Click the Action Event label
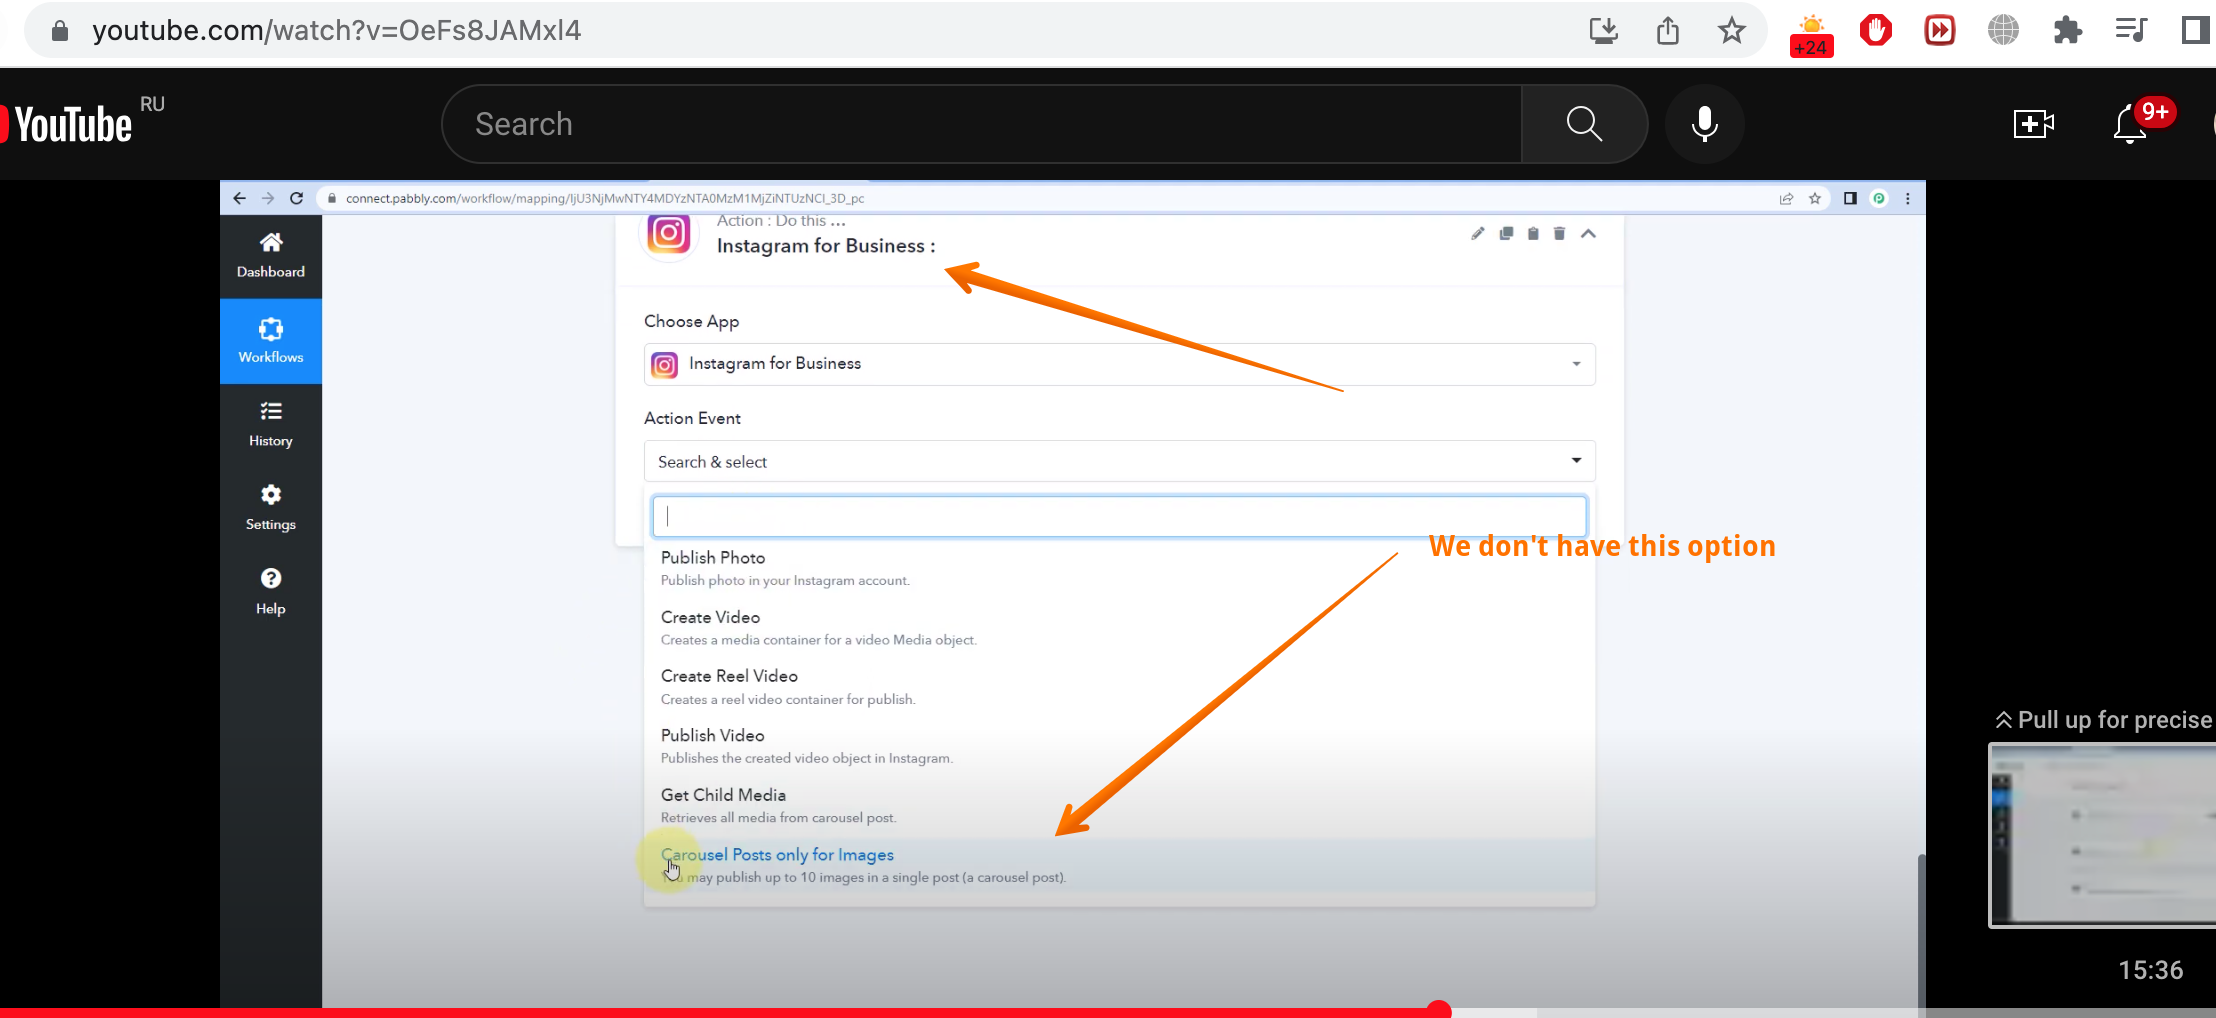Image resolution: width=2216 pixels, height=1018 pixels. pos(692,418)
